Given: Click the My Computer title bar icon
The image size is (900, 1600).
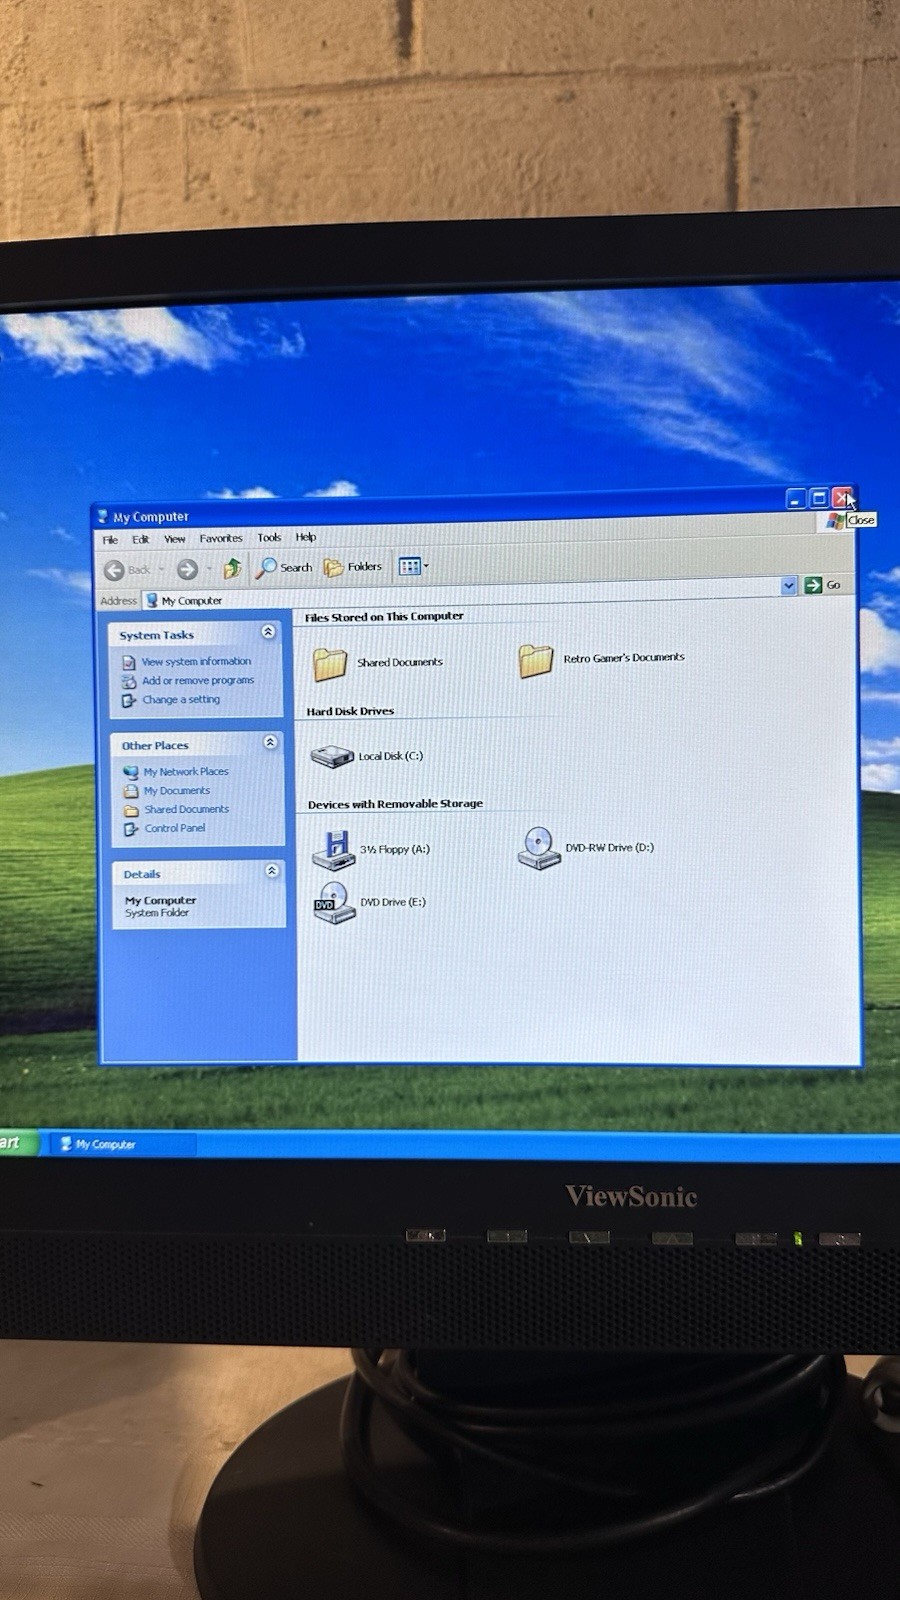Looking at the screenshot, I should (x=101, y=517).
